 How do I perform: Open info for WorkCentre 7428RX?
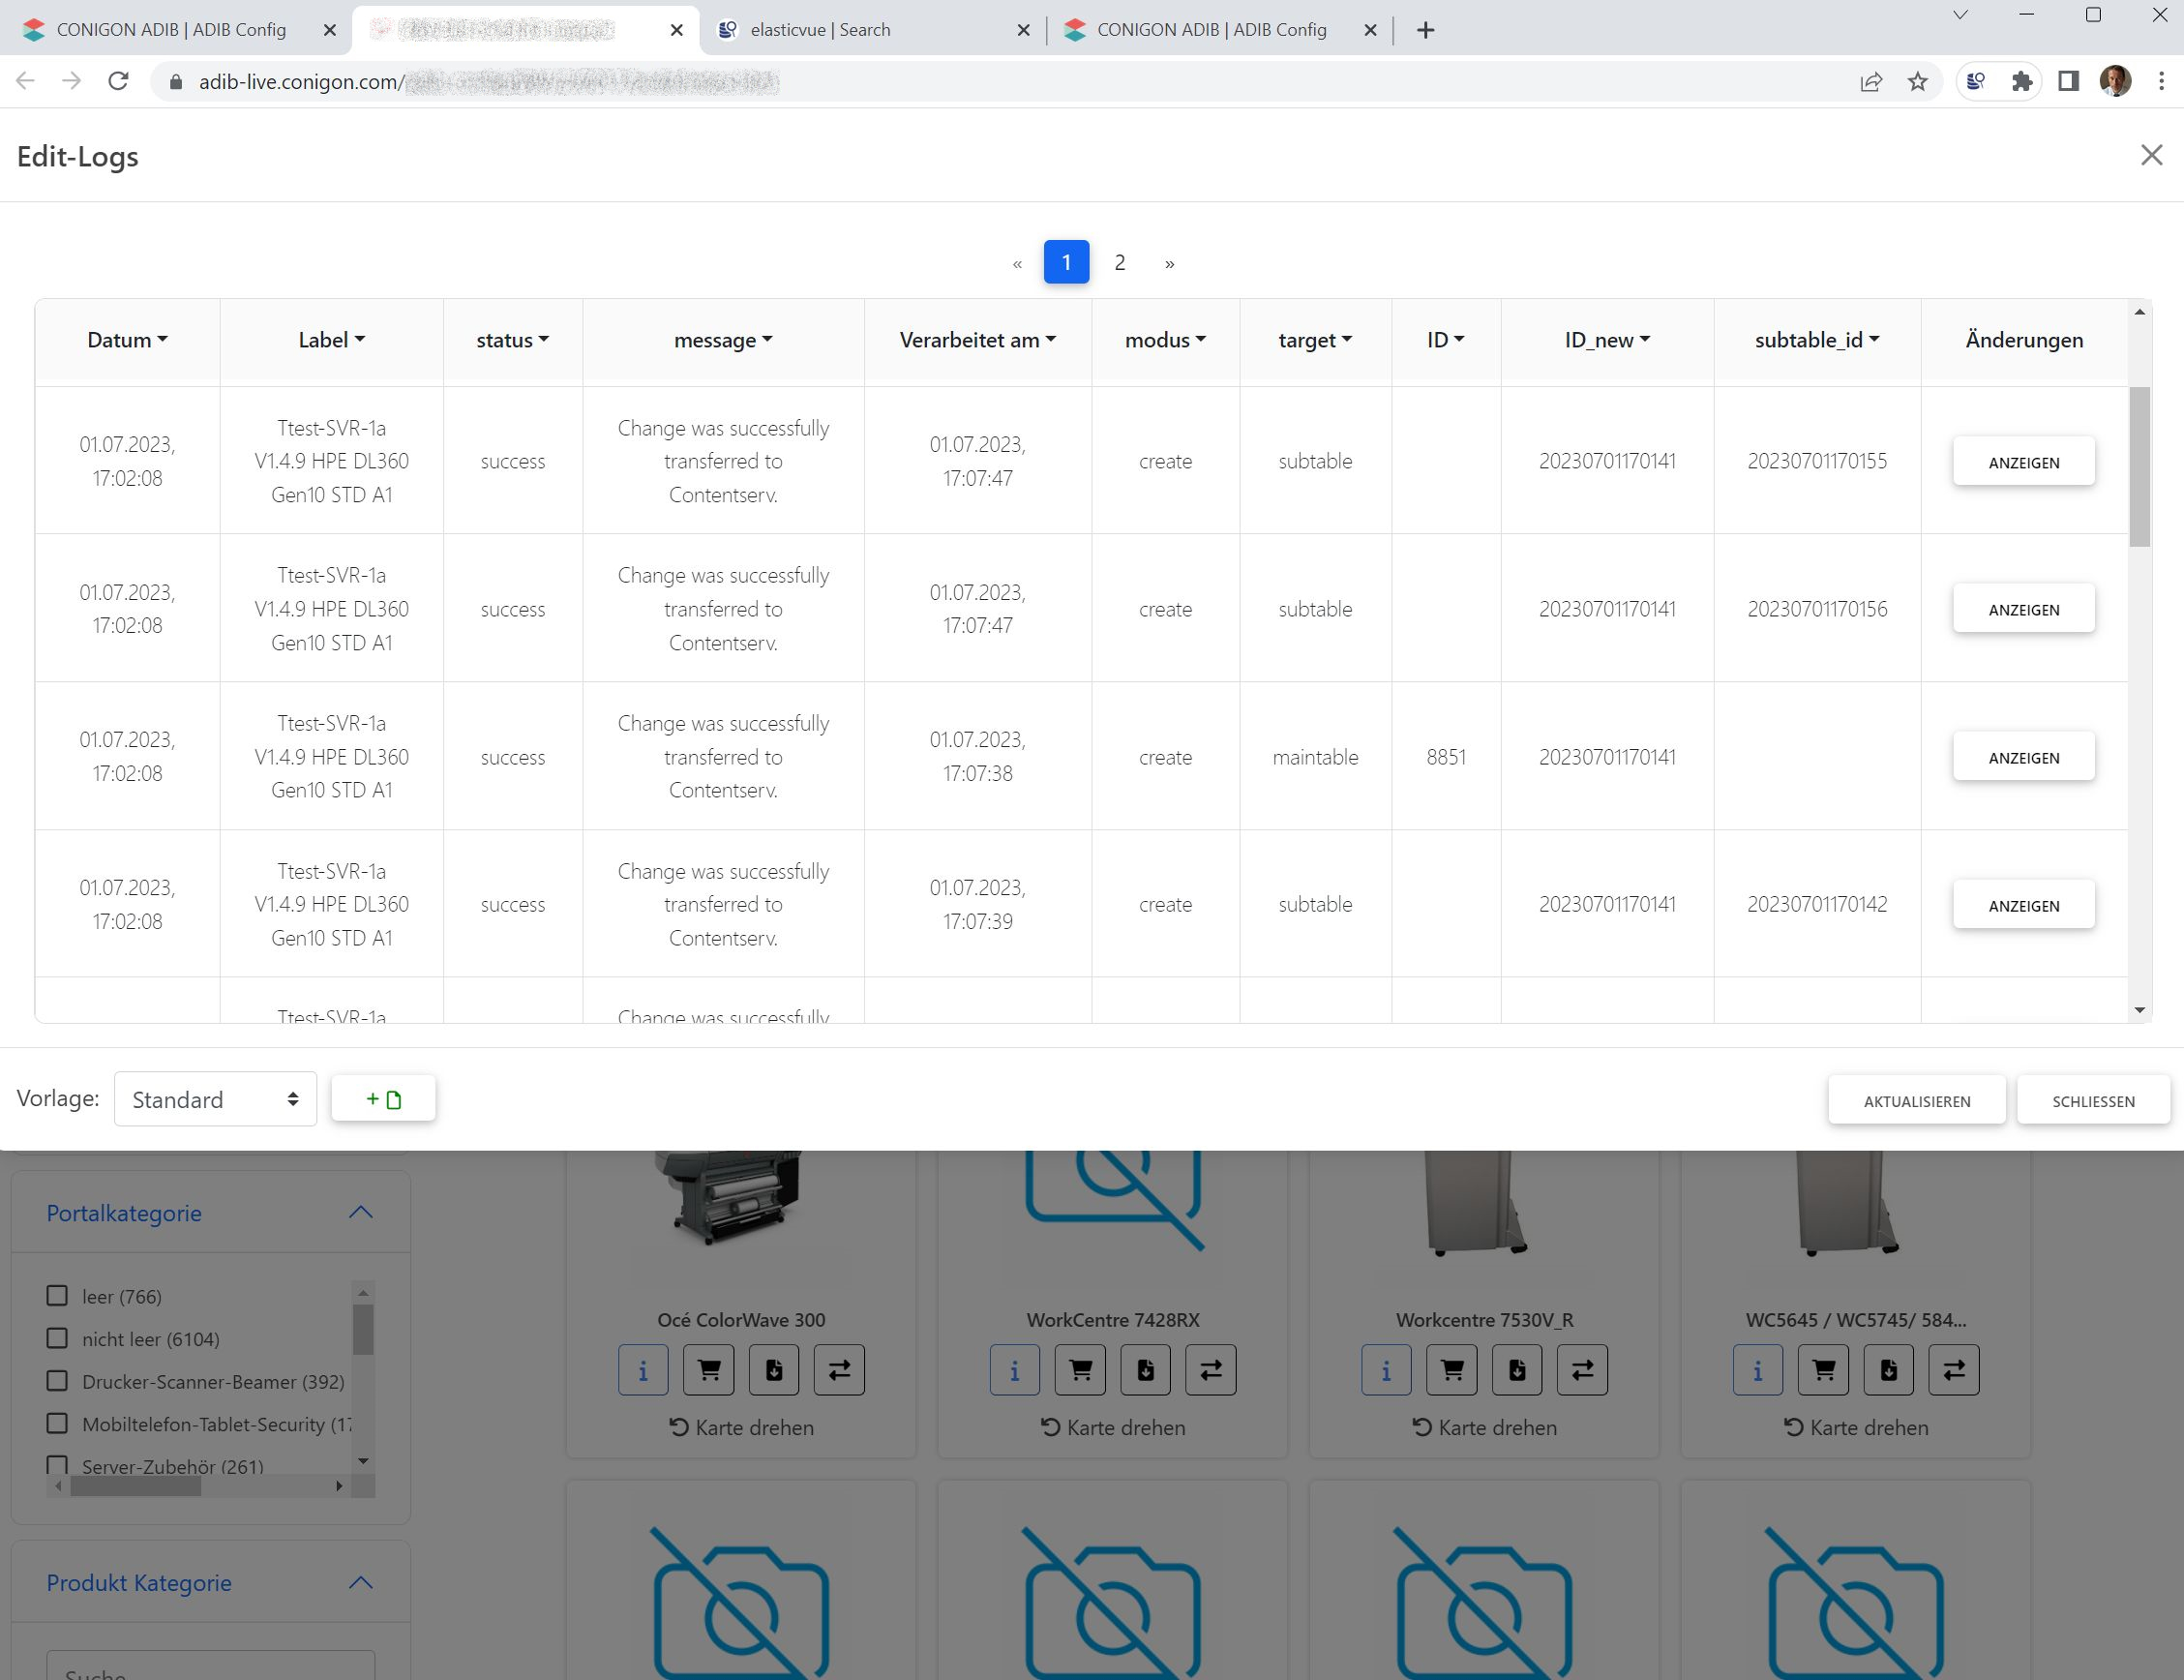[x=1015, y=1370]
